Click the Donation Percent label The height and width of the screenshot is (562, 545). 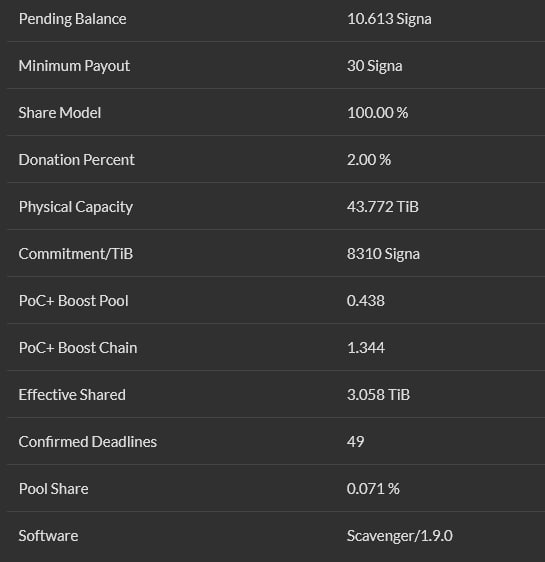click(76, 160)
